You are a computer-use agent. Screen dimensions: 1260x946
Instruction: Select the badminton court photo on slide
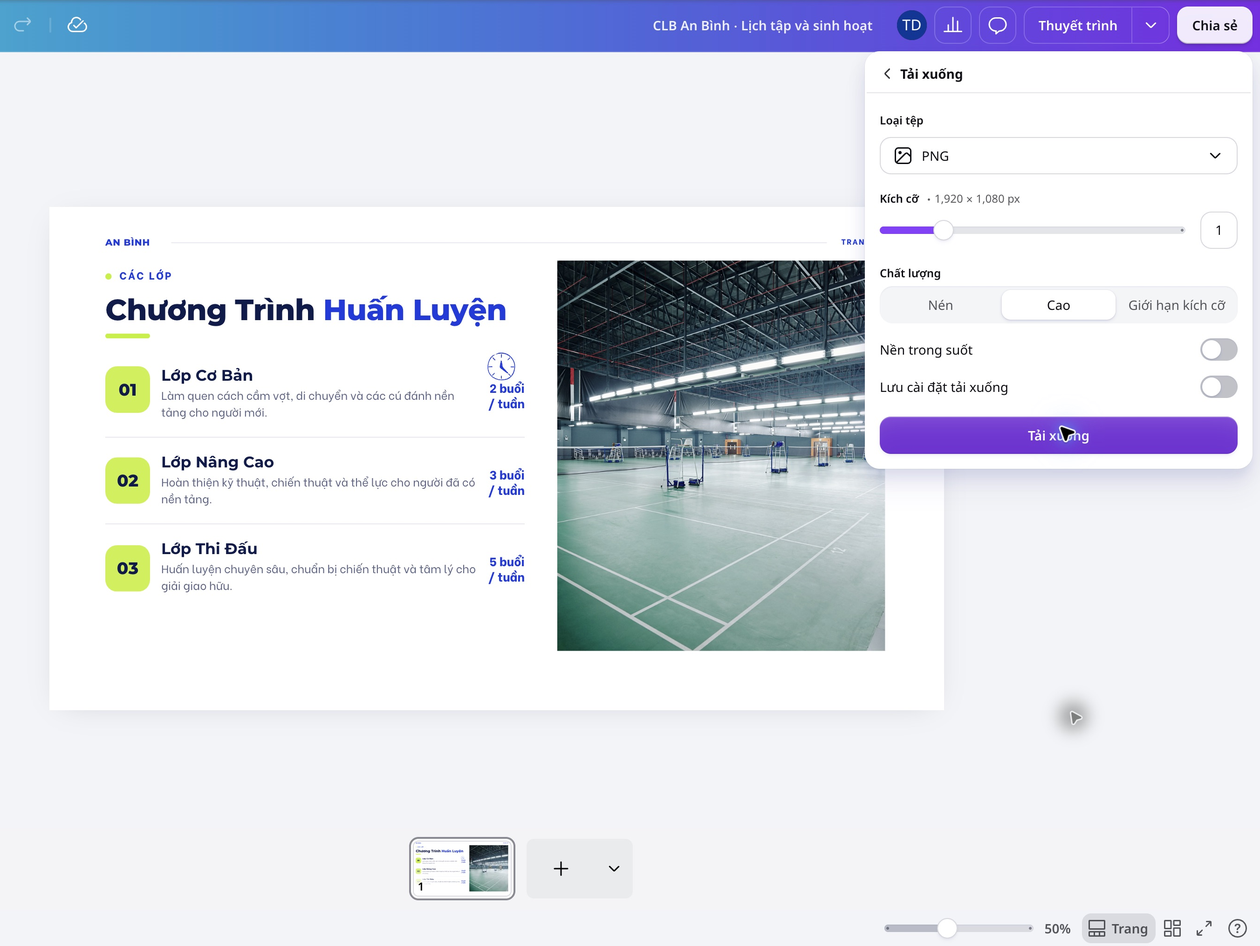[x=720, y=456]
